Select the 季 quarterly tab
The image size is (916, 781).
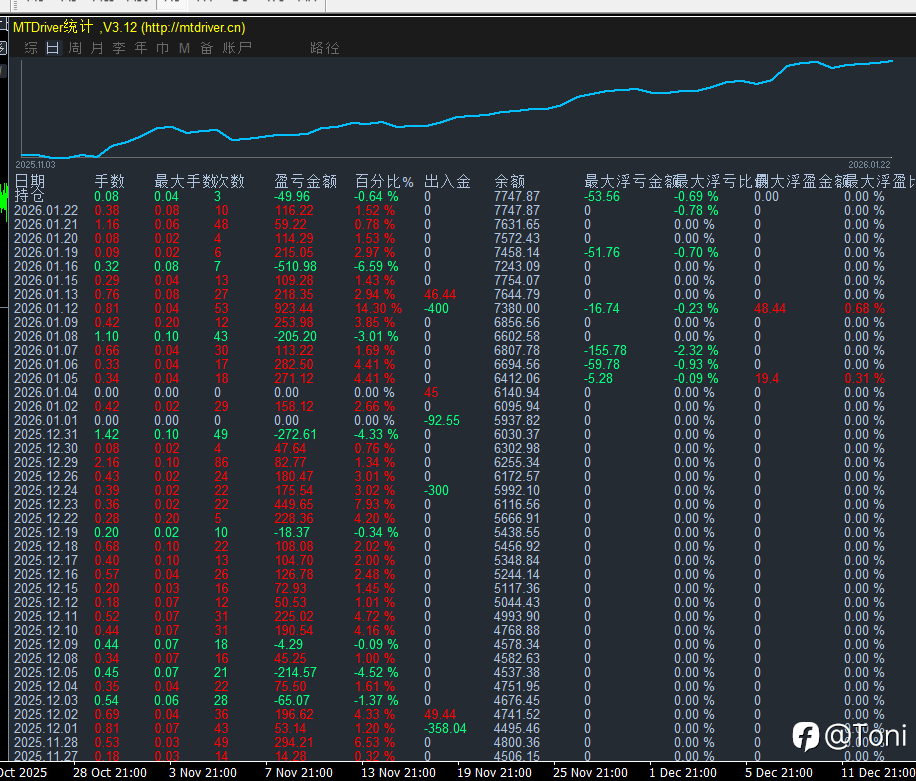coord(119,48)
